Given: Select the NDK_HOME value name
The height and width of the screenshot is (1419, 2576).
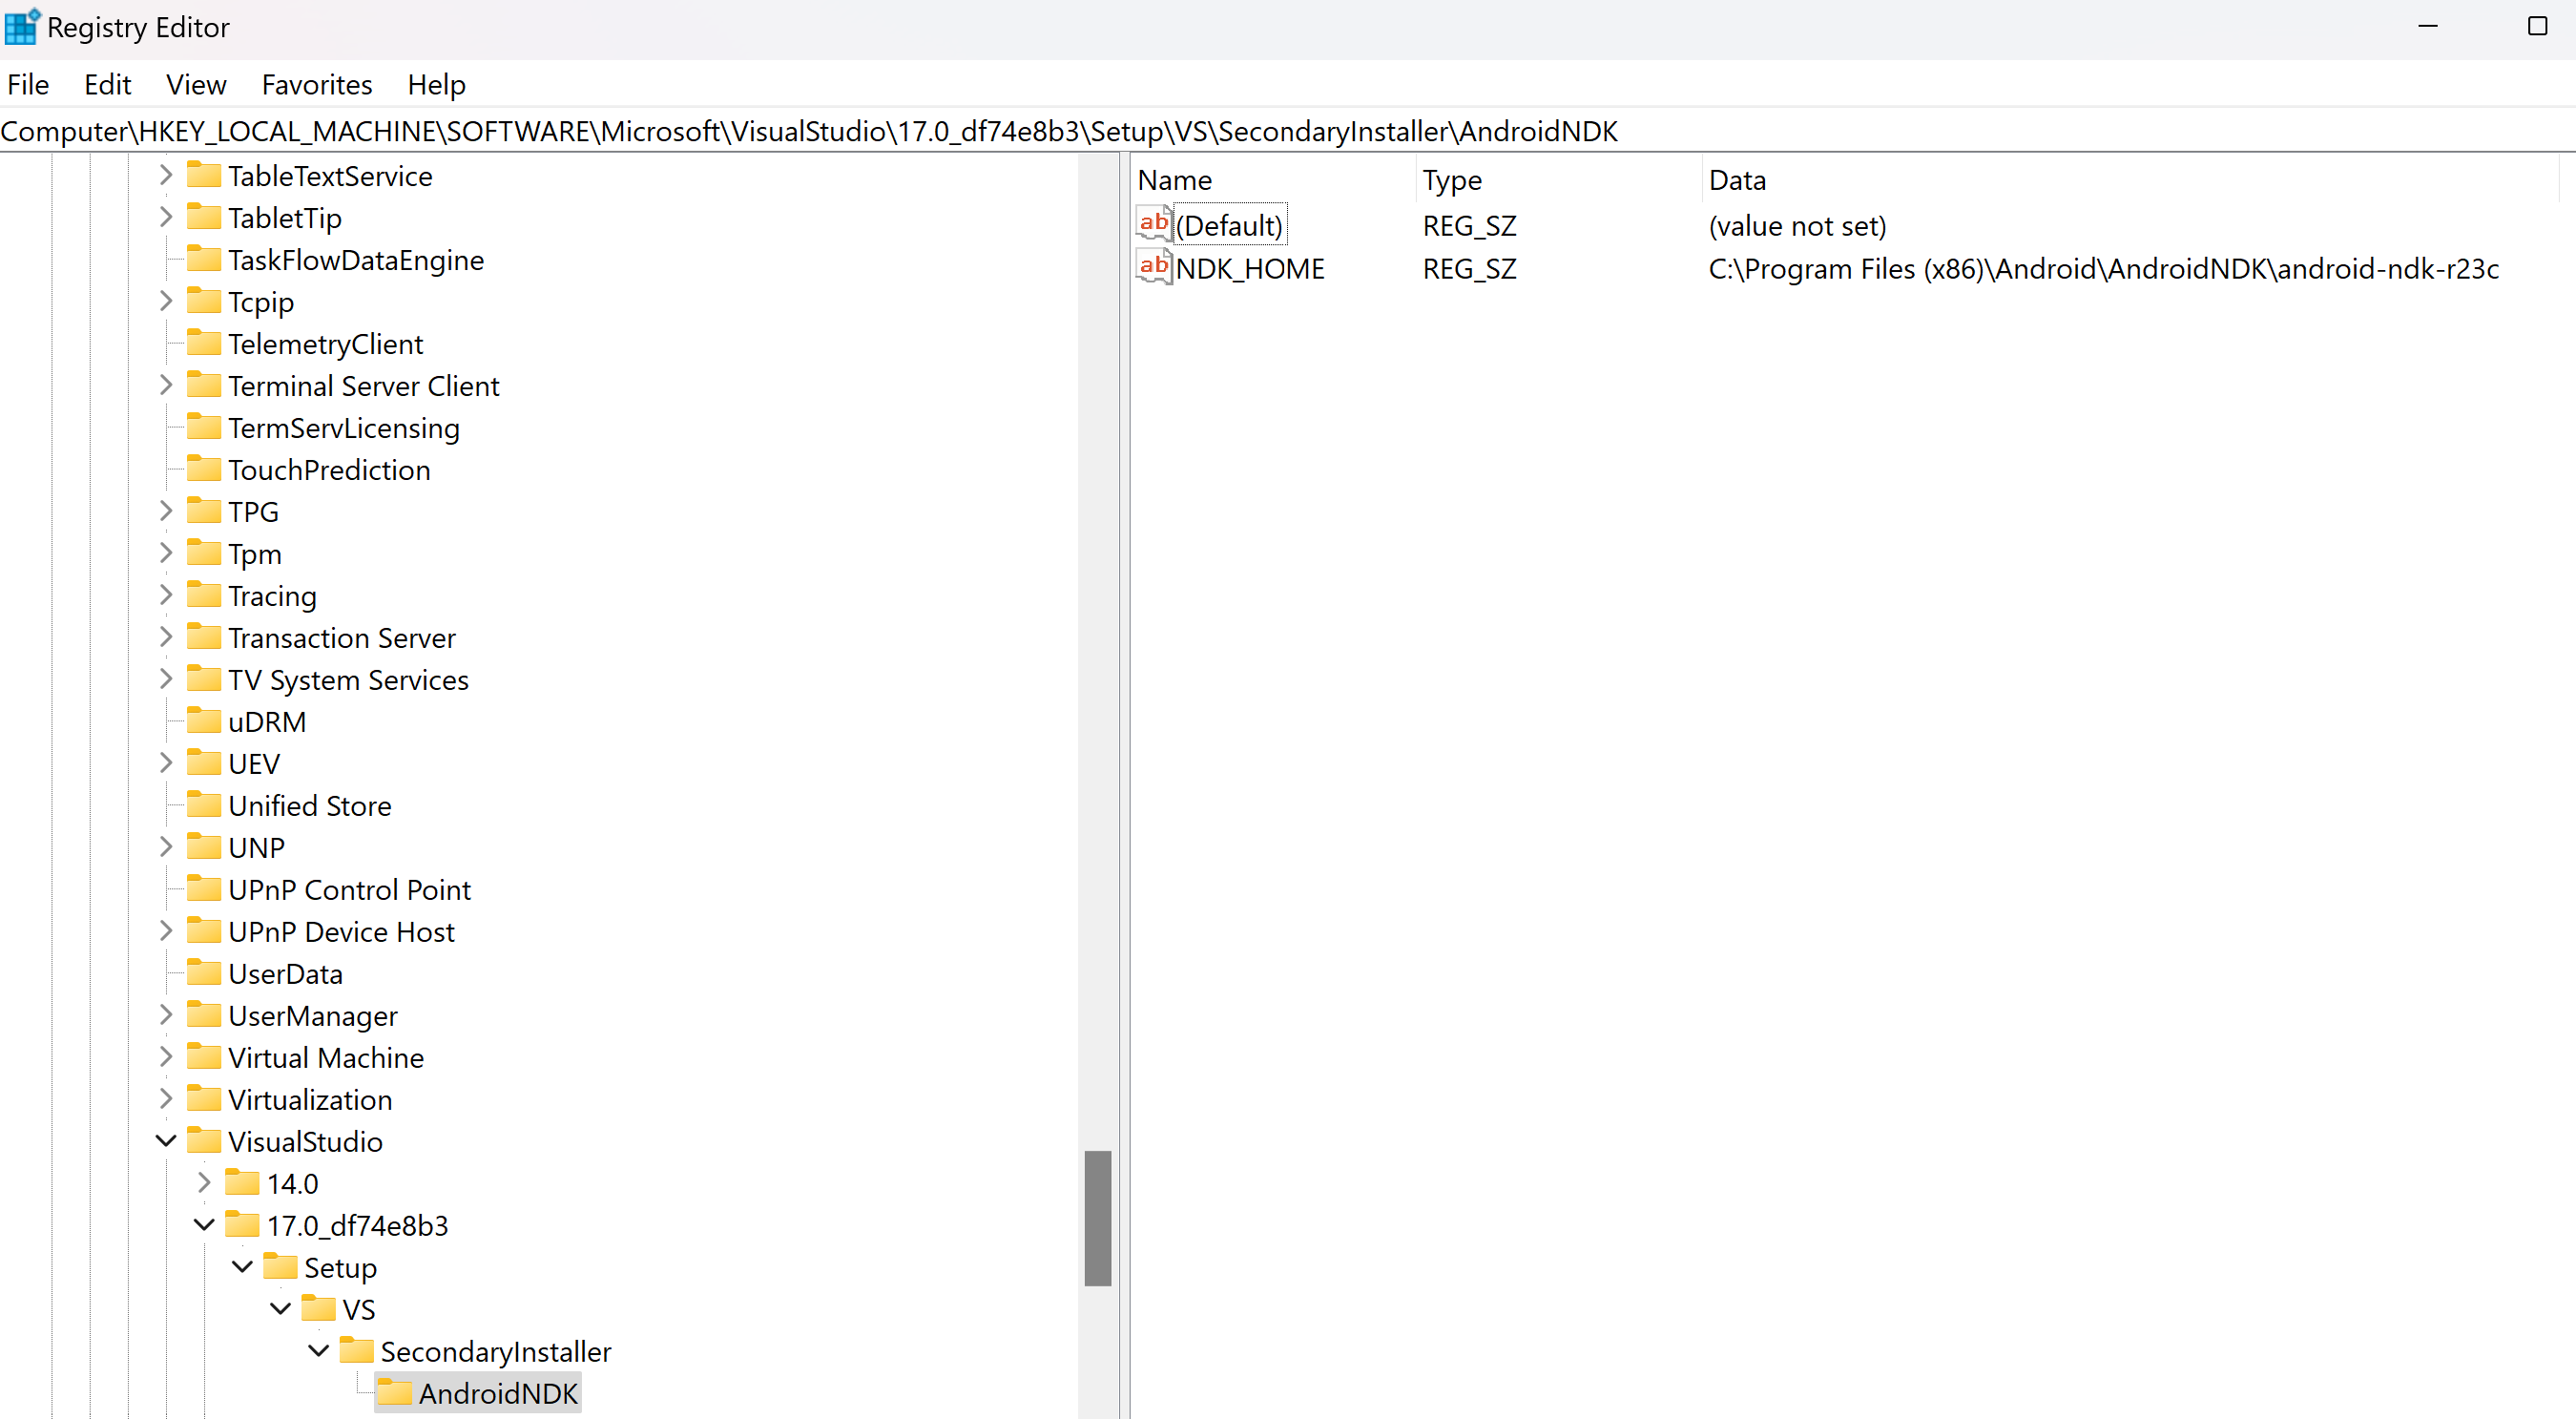Looking at the screenshot, I should pos(1249,268).
